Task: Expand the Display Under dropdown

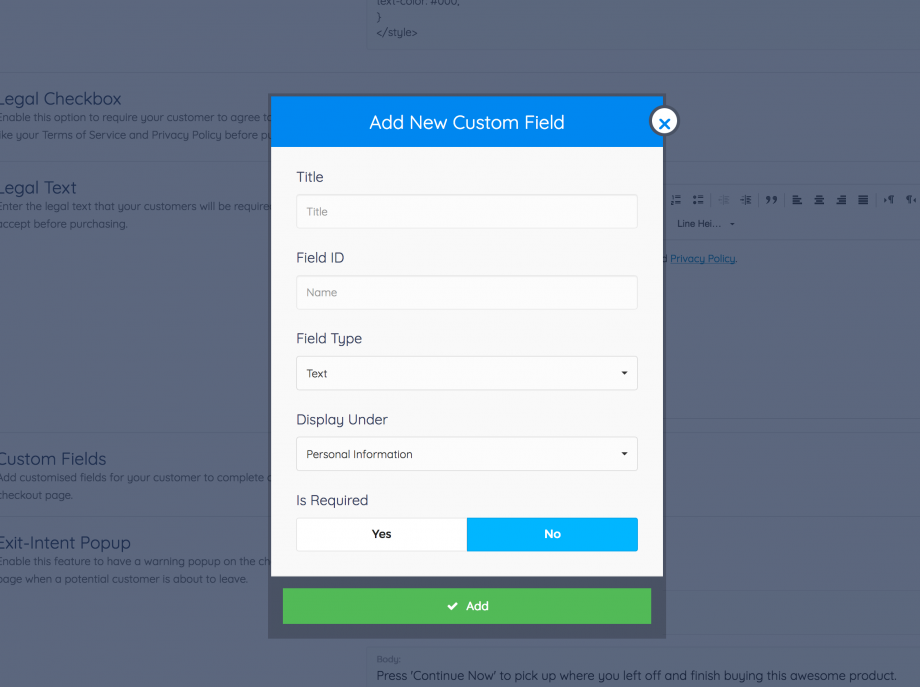Action: [x=467, y=454]
